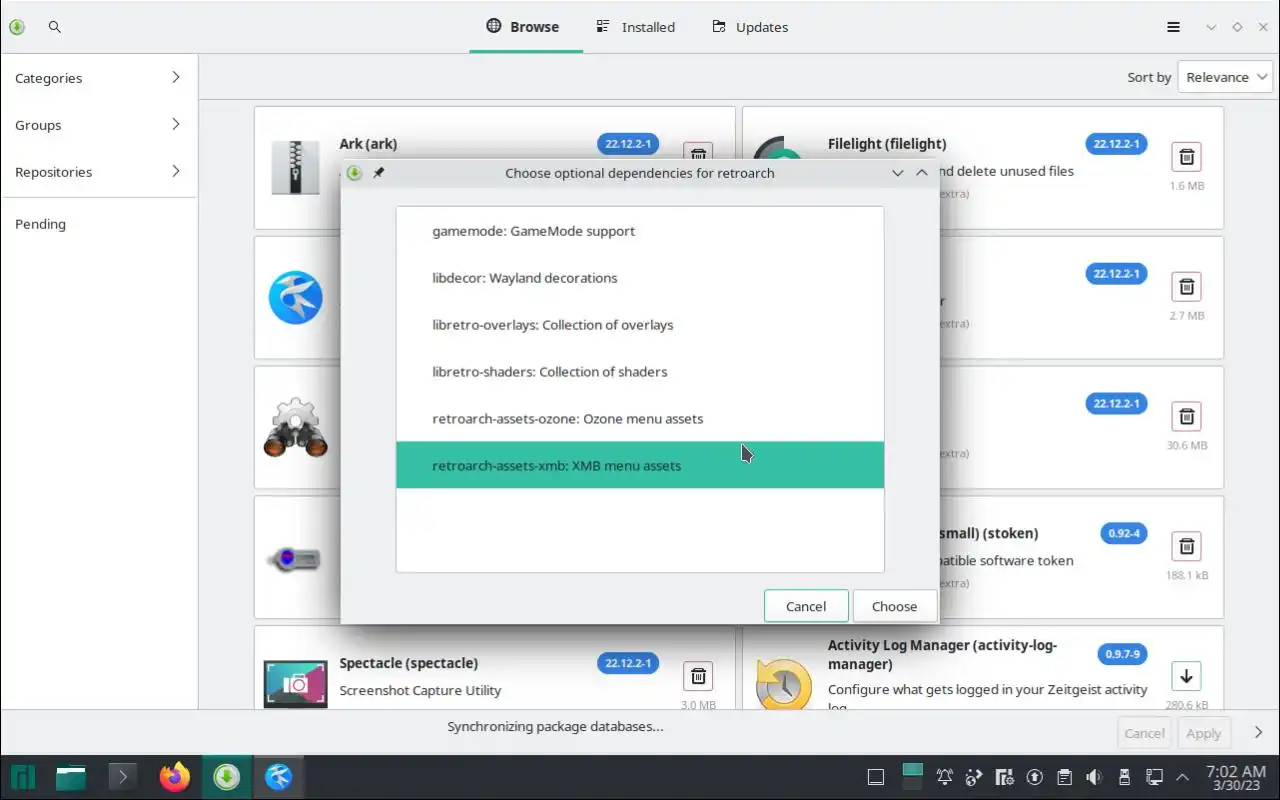
Task: Click the trash icon beside the 2.7 MB package
Action: tap(1186, 287)
